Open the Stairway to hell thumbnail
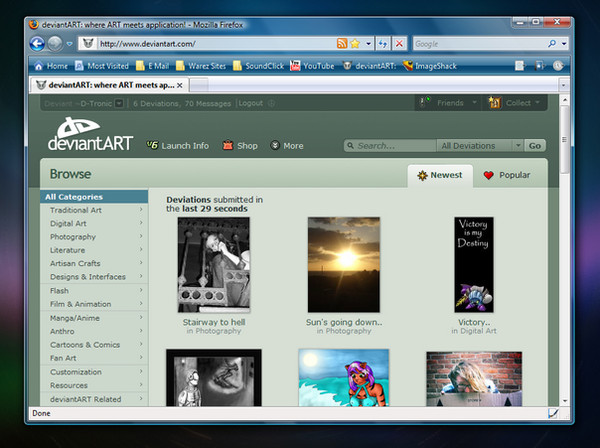 [x=214, y=265]
